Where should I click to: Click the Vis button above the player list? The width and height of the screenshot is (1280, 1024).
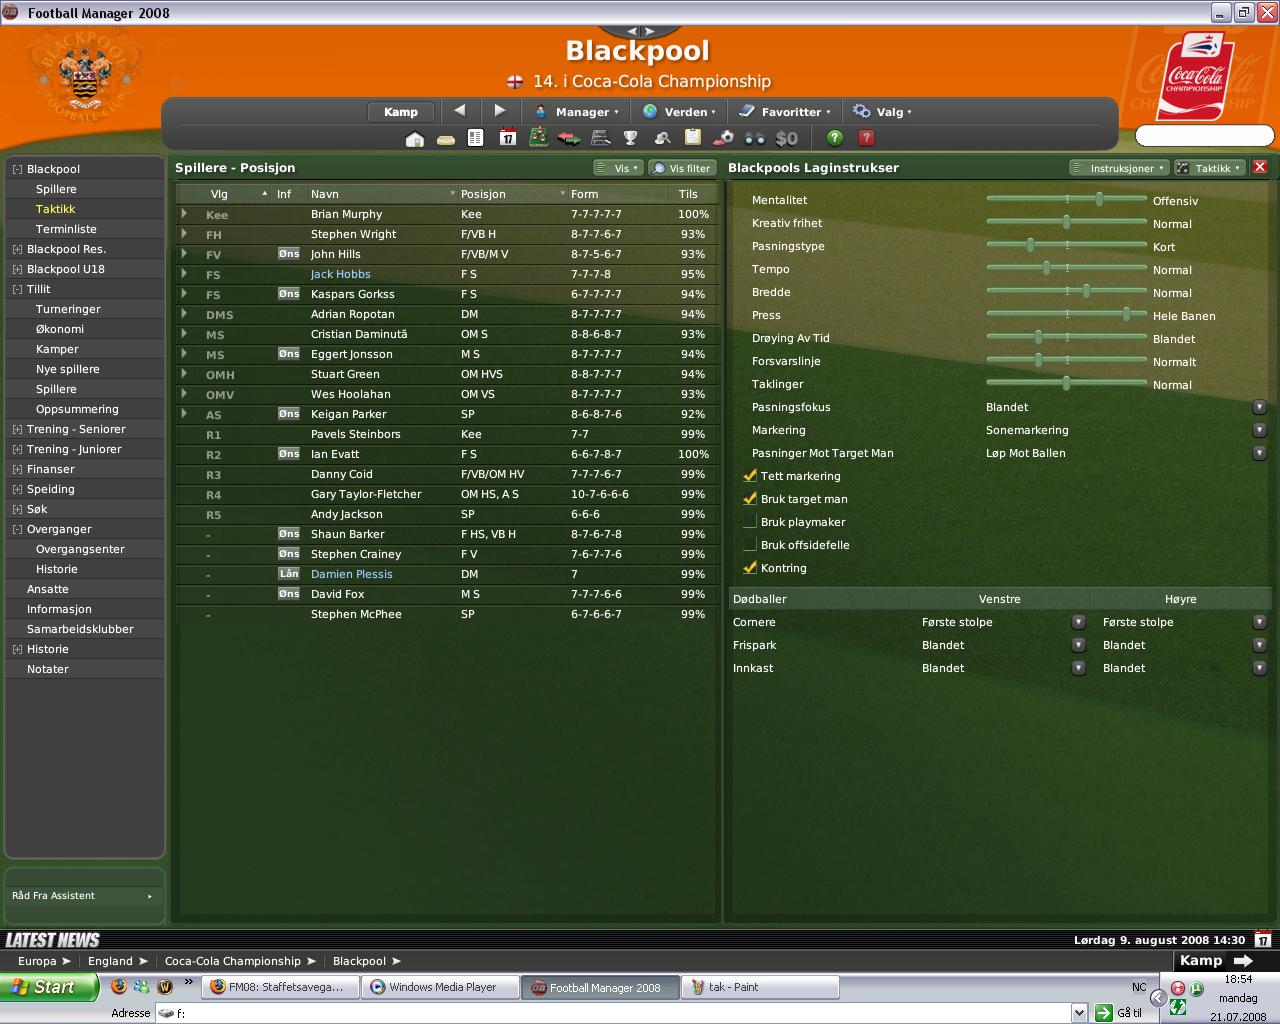point(617,168)
